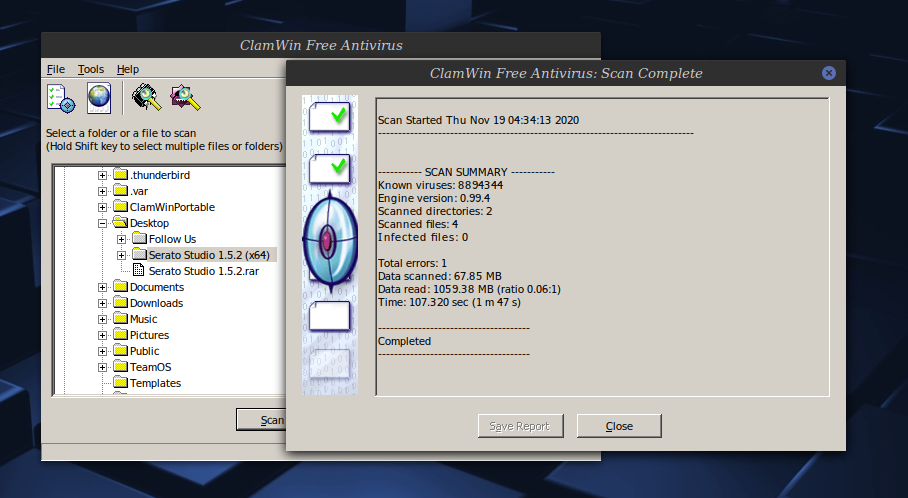Image resolution: width=908 pixels, height=498 pixels.
Task: Open the Tools menu
Action: click(91, 69)
